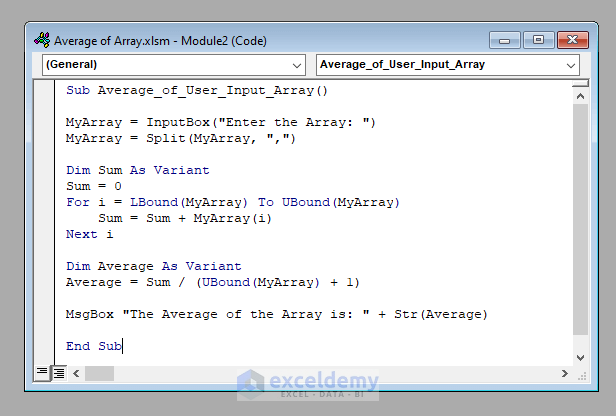Click the line 'Sum = Sum + MyArray(i)'
The image size is (616, 416).
click(185, 219)
